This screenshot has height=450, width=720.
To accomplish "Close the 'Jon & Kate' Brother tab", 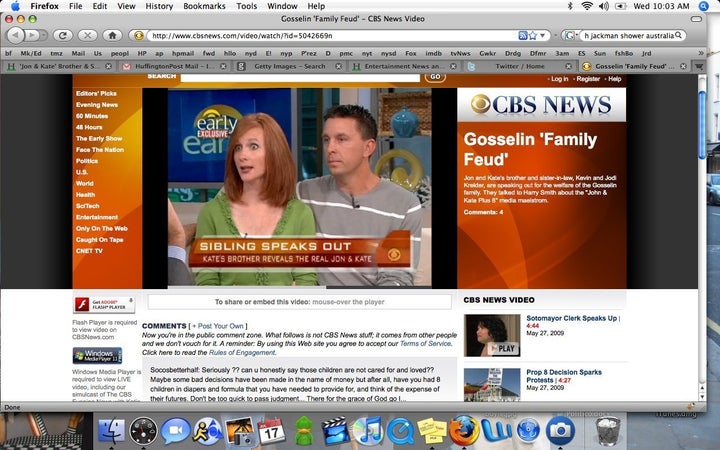I will pyautogui.click(x=108, y=67).
